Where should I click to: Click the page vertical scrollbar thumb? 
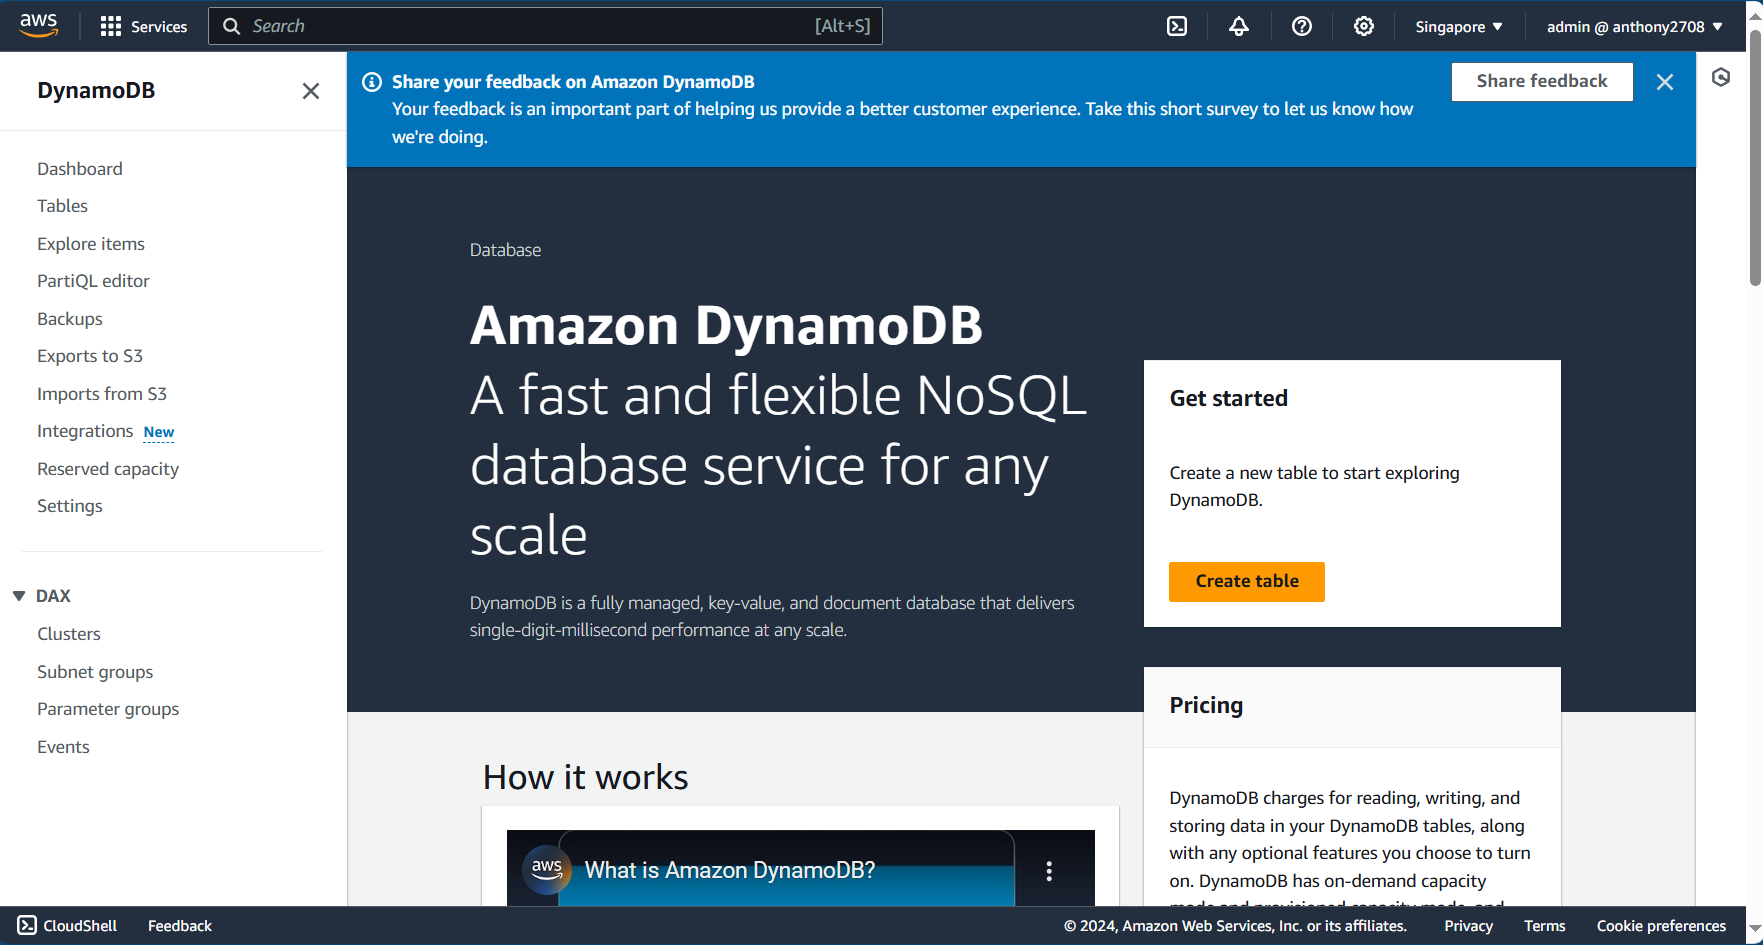pyautogui.click(x=1755, y=157)
